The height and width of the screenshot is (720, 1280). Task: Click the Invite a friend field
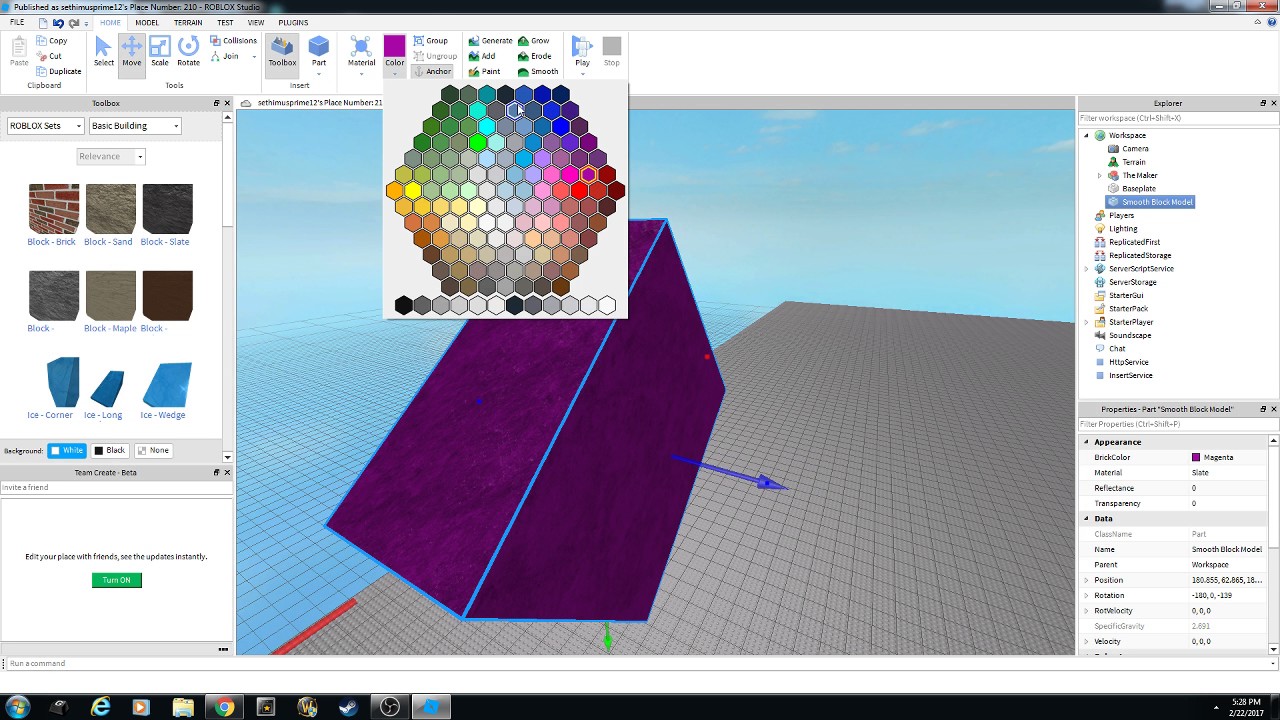click(116, 487)
